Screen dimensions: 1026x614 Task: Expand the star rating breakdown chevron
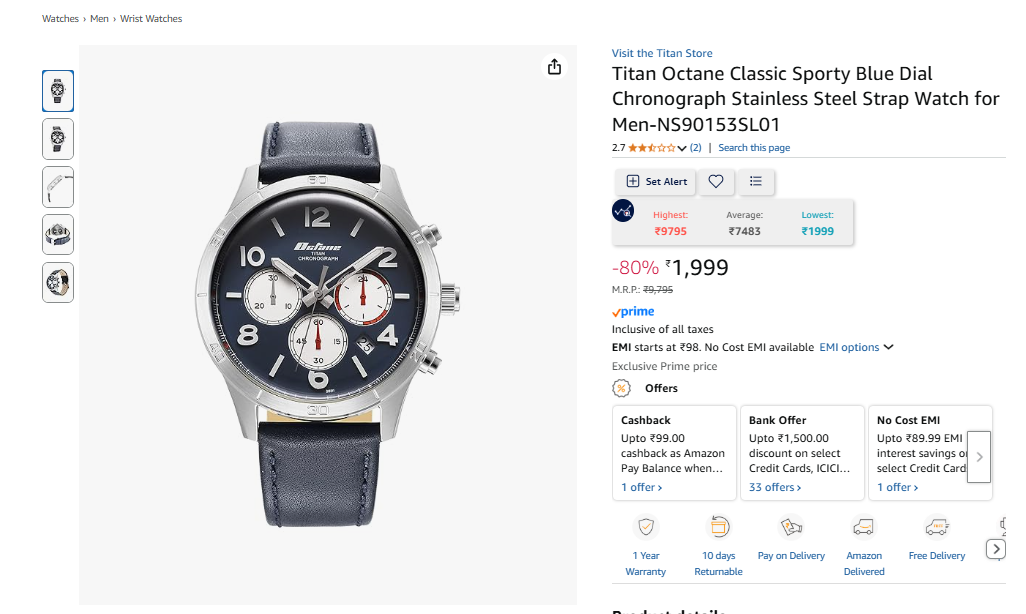point(682,148)
